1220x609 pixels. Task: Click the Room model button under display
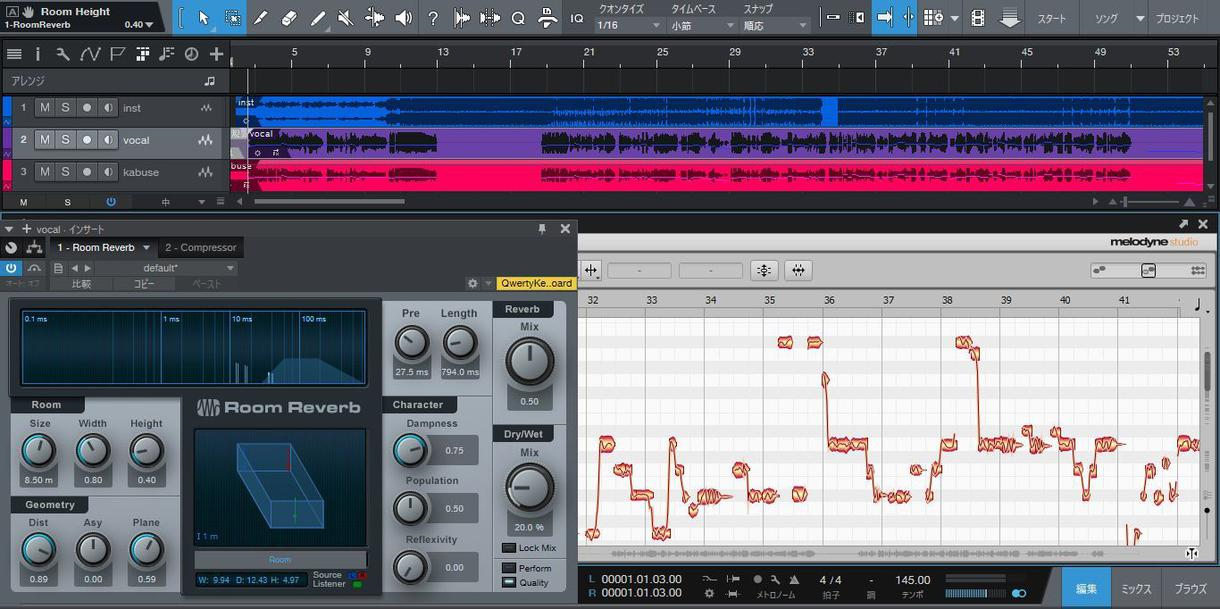[x=280, y=560]
